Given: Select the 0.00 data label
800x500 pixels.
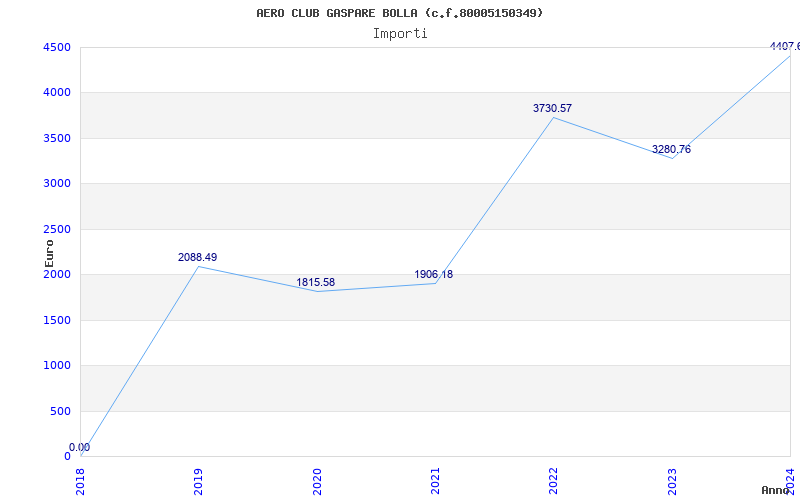Looking at the screenshot, I should coord(80,447).
